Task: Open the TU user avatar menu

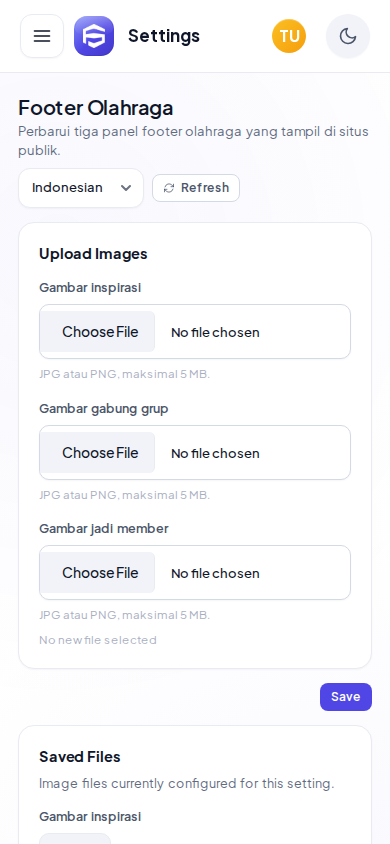Action: tap(289, 36)
